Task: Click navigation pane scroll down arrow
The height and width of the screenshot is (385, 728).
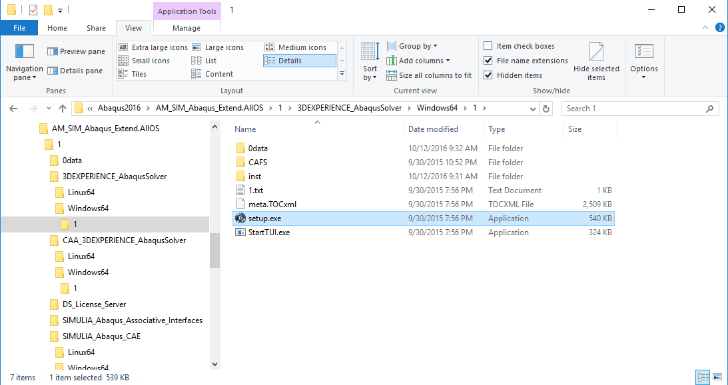Action: click(214, 365)
